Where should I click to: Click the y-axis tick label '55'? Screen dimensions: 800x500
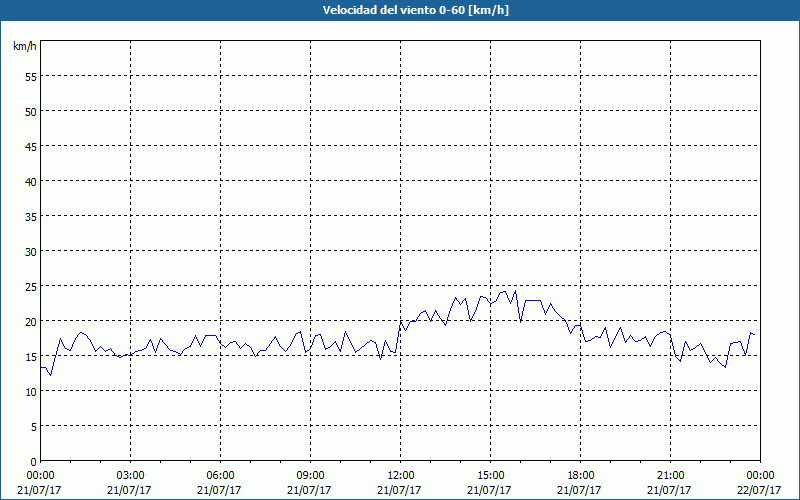[x=31, y=77]
